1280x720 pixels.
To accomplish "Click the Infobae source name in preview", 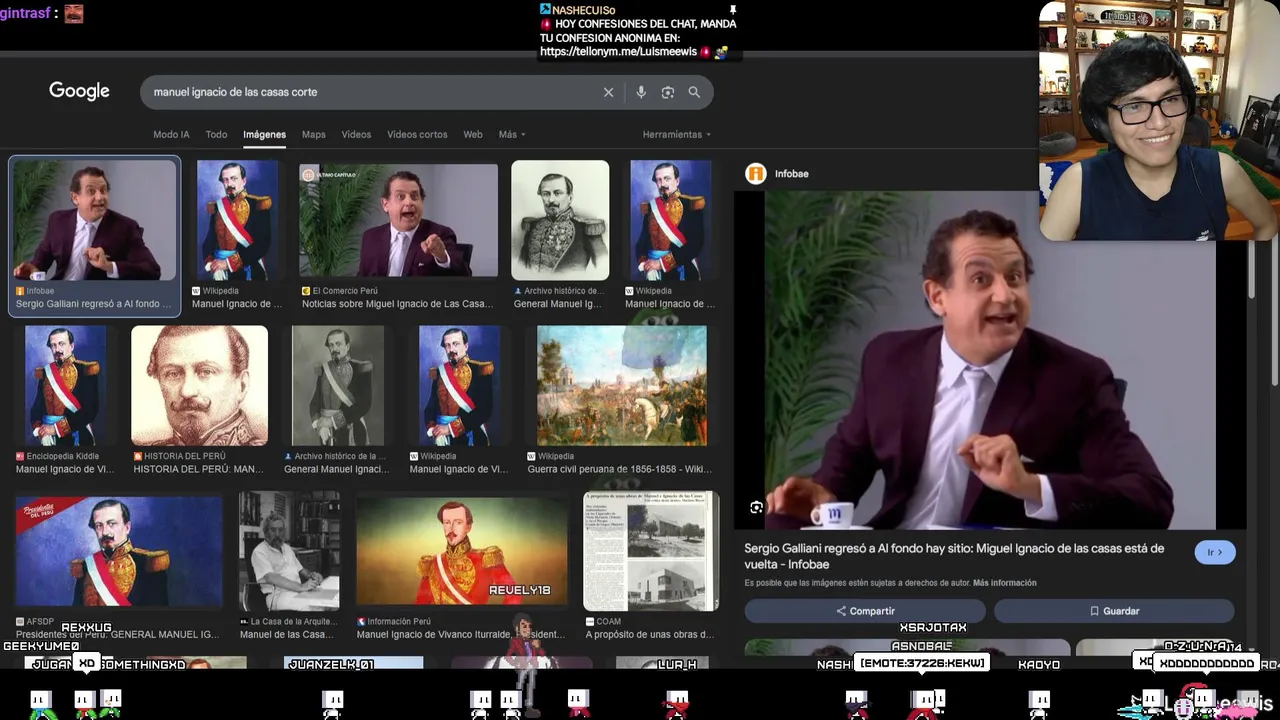I will 792,174.
